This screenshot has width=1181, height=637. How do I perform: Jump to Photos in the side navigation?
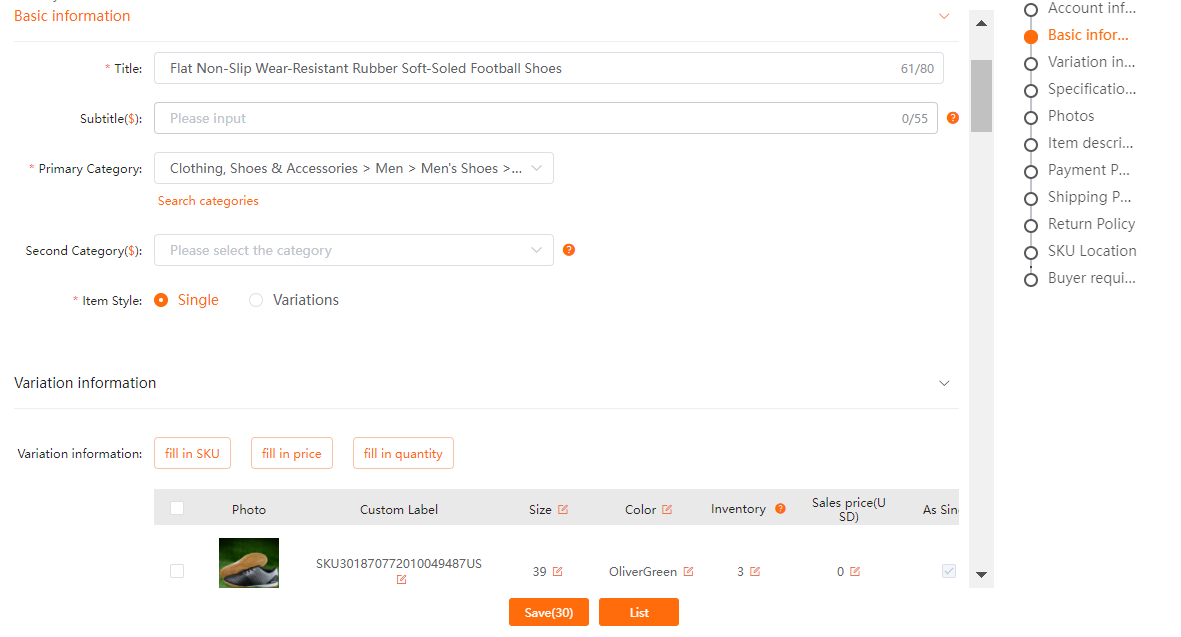(x=1070, y=116)
